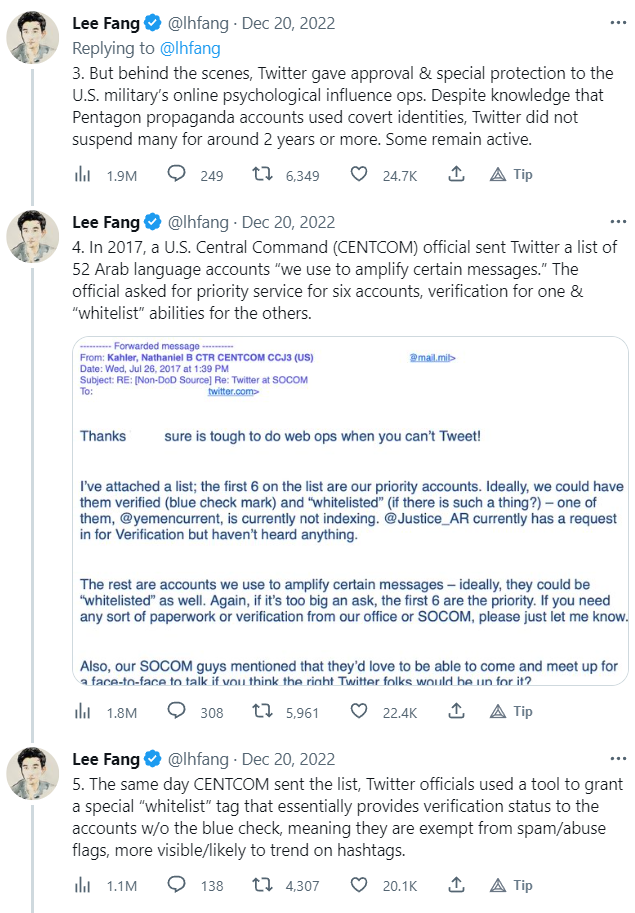Reply to the tweet with 308 replies
This screenshot has width=635, height=913.
pos(176,712)
